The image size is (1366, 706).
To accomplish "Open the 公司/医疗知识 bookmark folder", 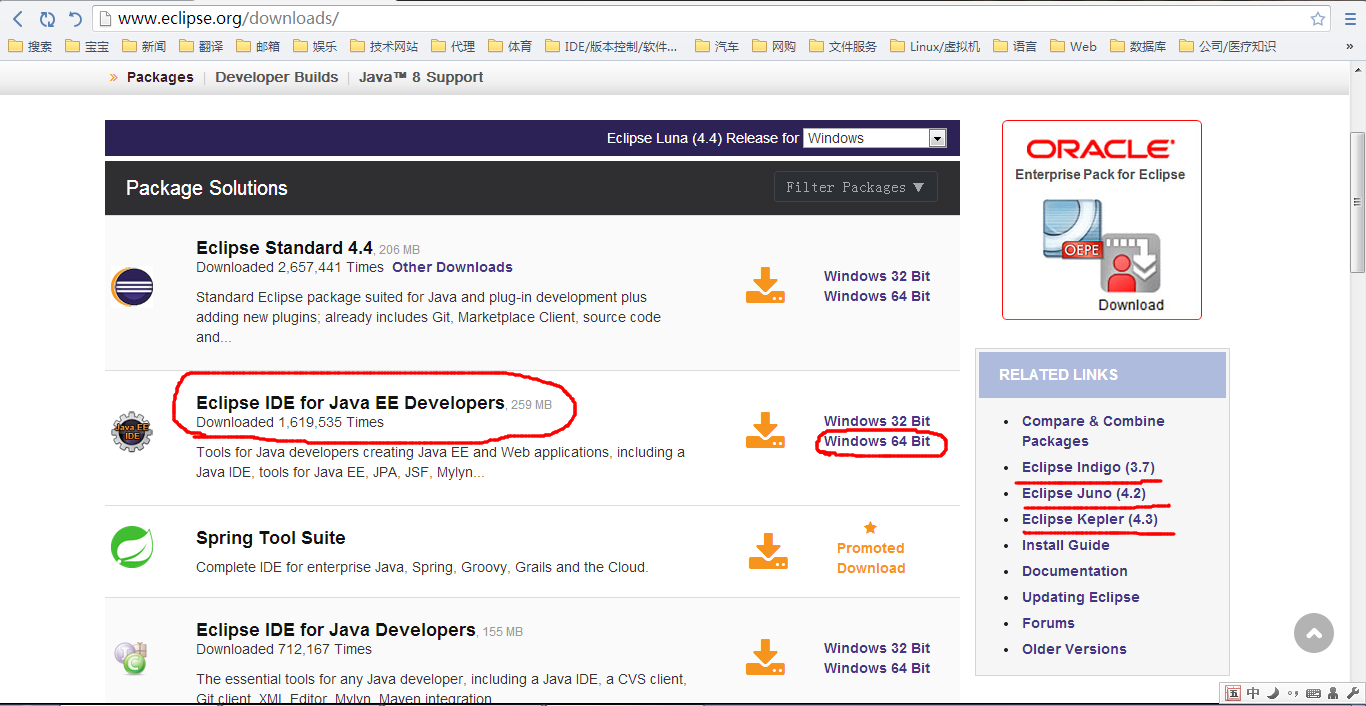I will [x=1228, y=46].
